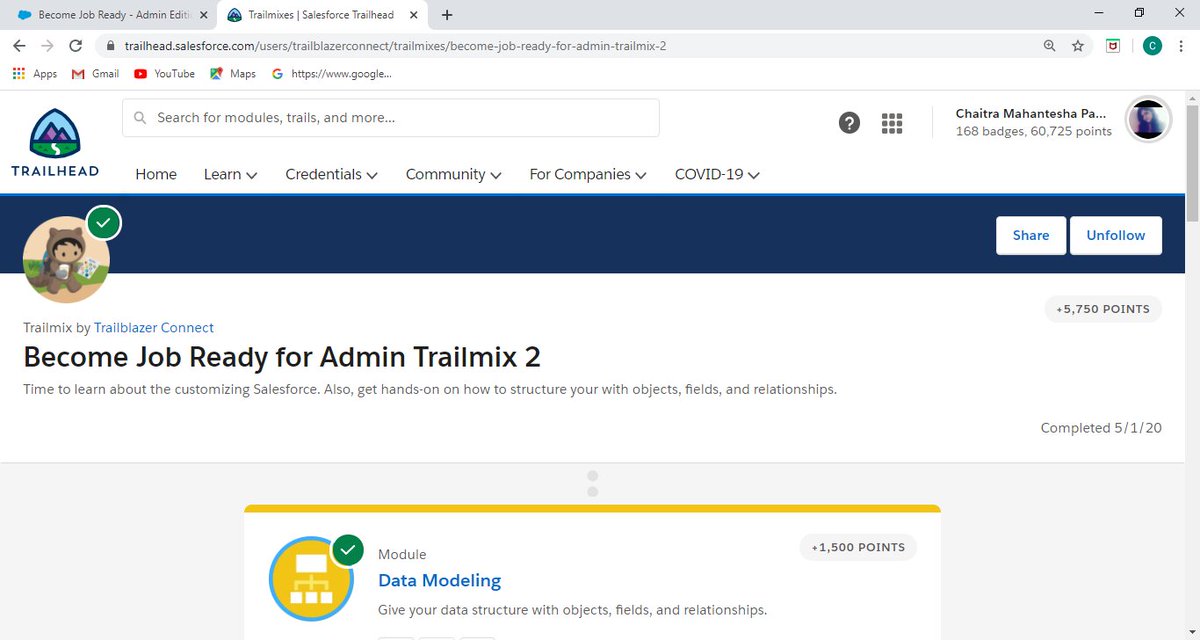Viewport: 1200px width, 640px height.
Task: Open the Google bookmark
Action: point(331,74)
